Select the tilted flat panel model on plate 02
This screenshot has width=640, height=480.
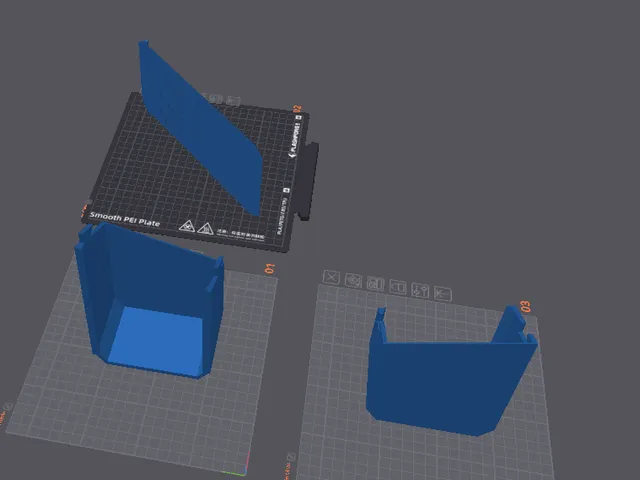(x=200, y=128)
